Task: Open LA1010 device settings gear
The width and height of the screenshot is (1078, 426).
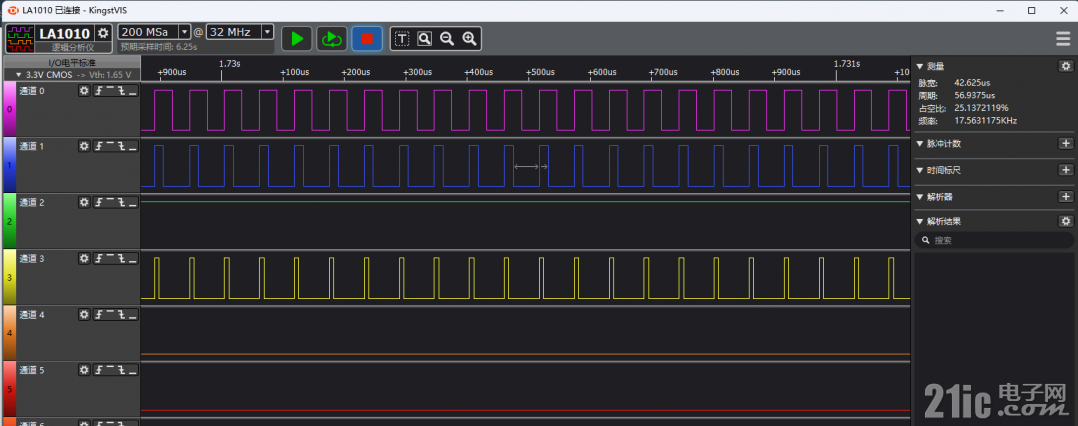Action: (x=103, y=33)
